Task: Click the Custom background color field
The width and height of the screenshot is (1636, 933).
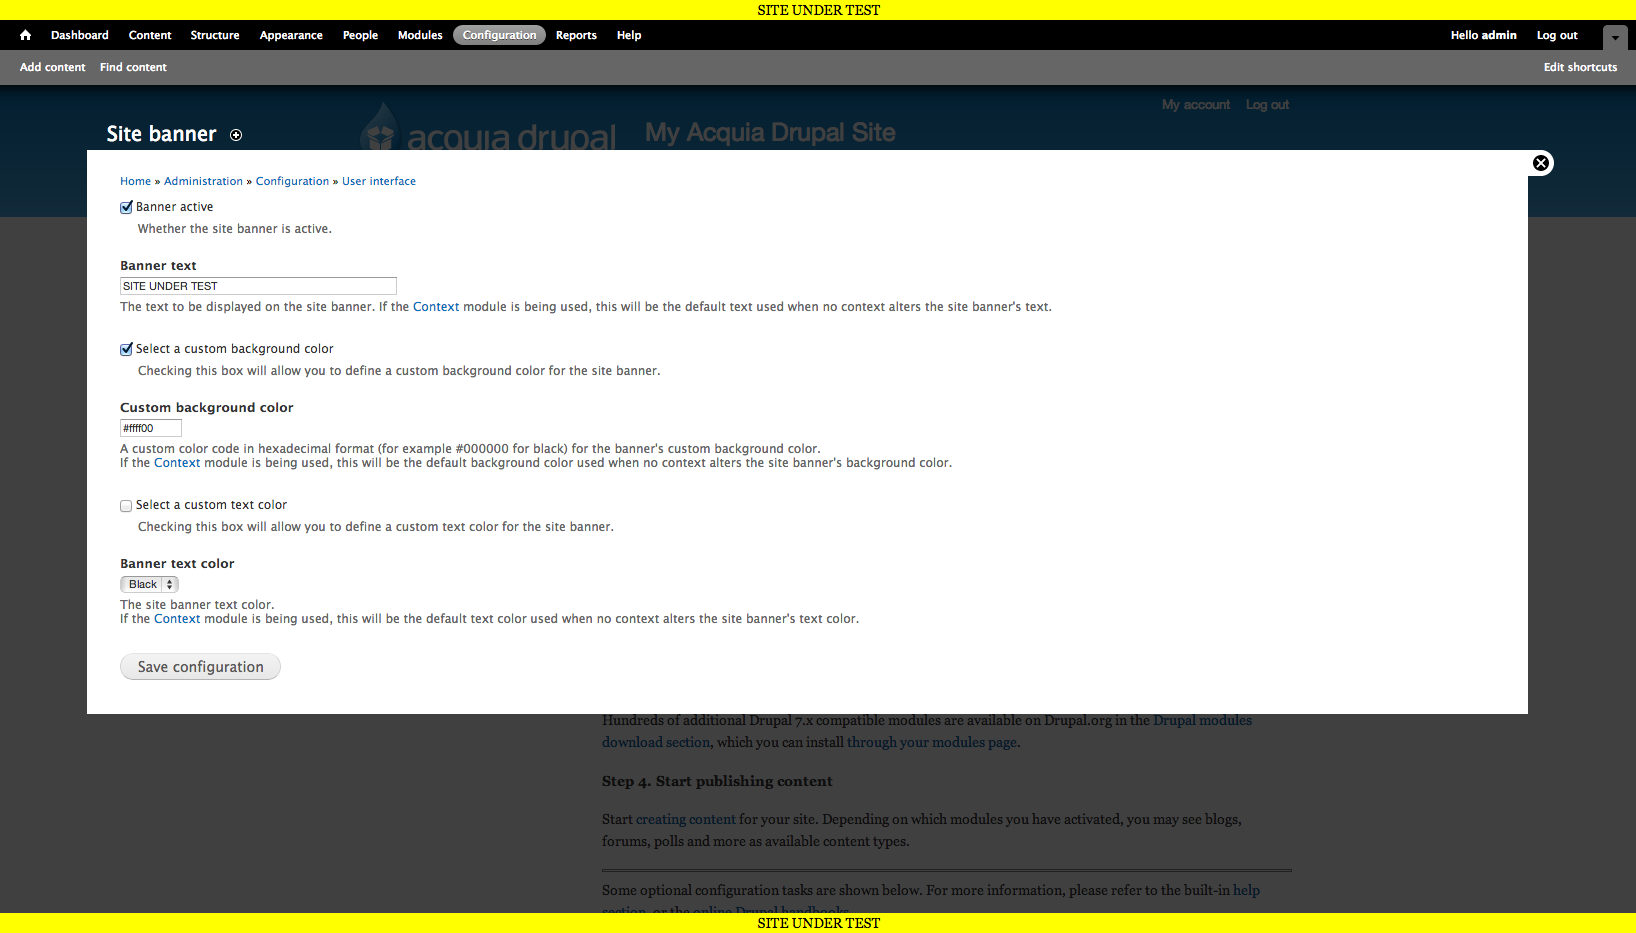Action: tap(151, 428)
